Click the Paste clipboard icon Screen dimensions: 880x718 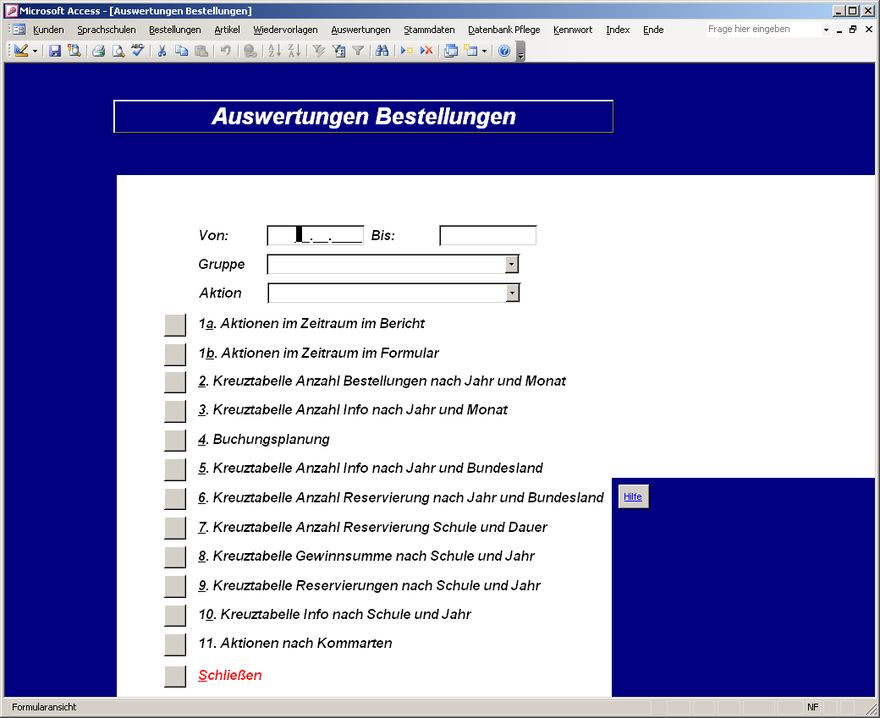click(201, 51)
